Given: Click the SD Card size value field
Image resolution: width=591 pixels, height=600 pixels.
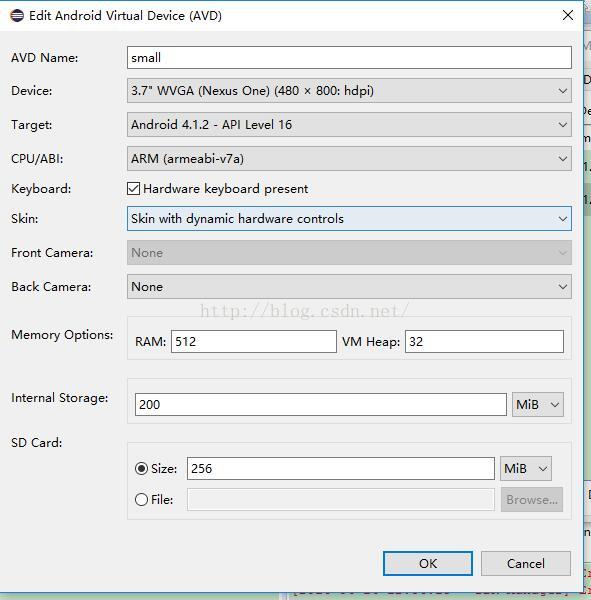Looking at the screenshot, I should [x=341, y=468].
